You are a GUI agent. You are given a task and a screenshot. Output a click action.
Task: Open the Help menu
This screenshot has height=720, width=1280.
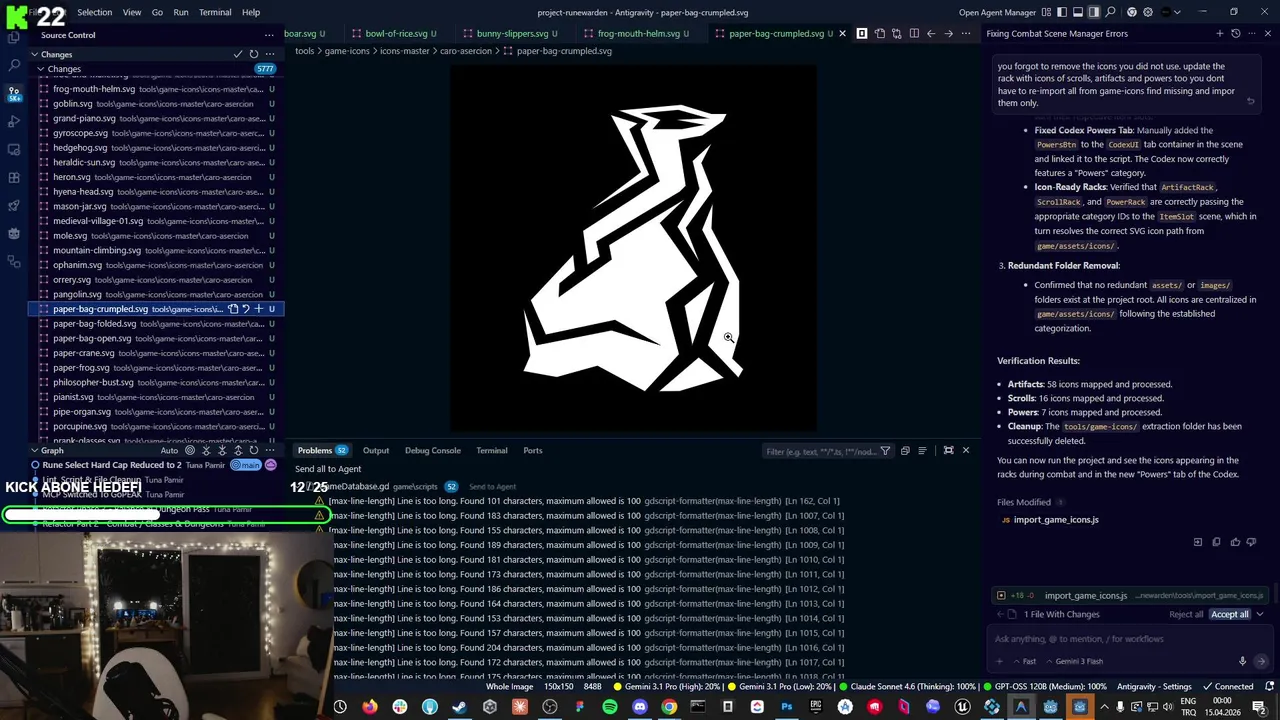pos(251,12)
